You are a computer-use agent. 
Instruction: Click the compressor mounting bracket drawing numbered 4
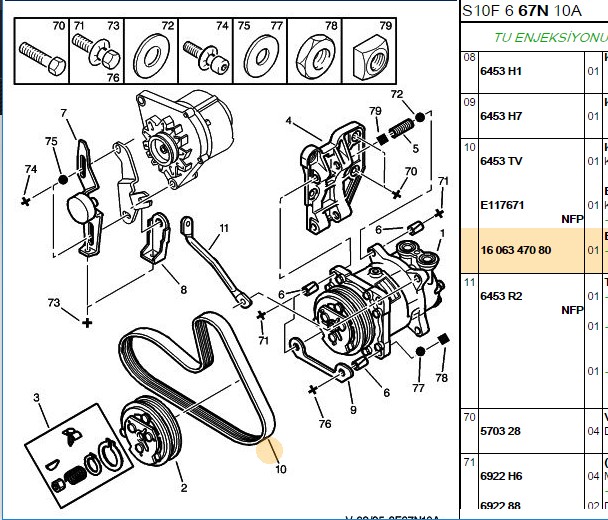tap(334, 178)
